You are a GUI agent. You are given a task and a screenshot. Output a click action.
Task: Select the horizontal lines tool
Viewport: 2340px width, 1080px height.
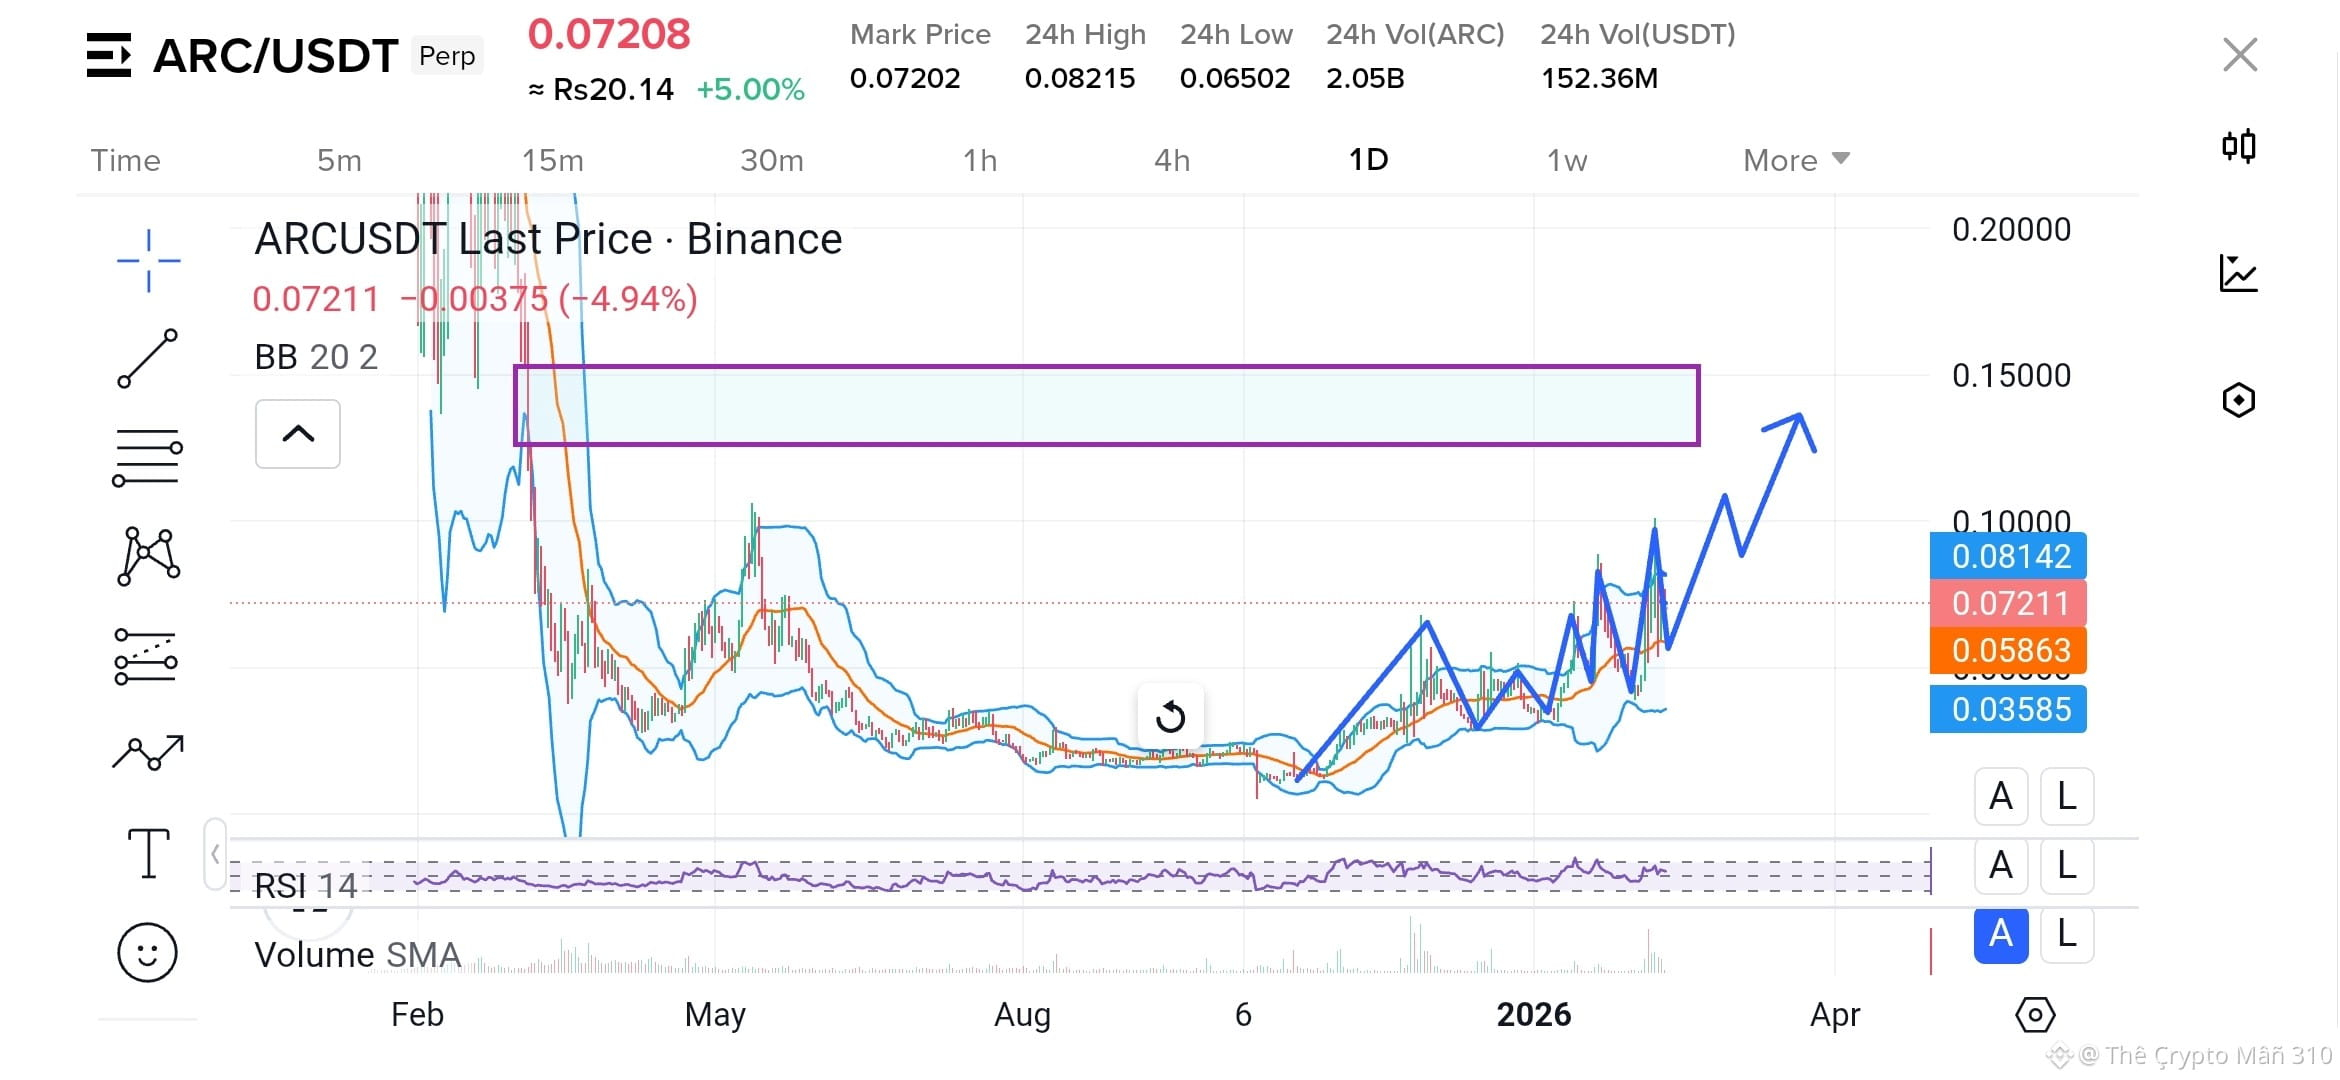pyautogui.click(x=147, y=458)
